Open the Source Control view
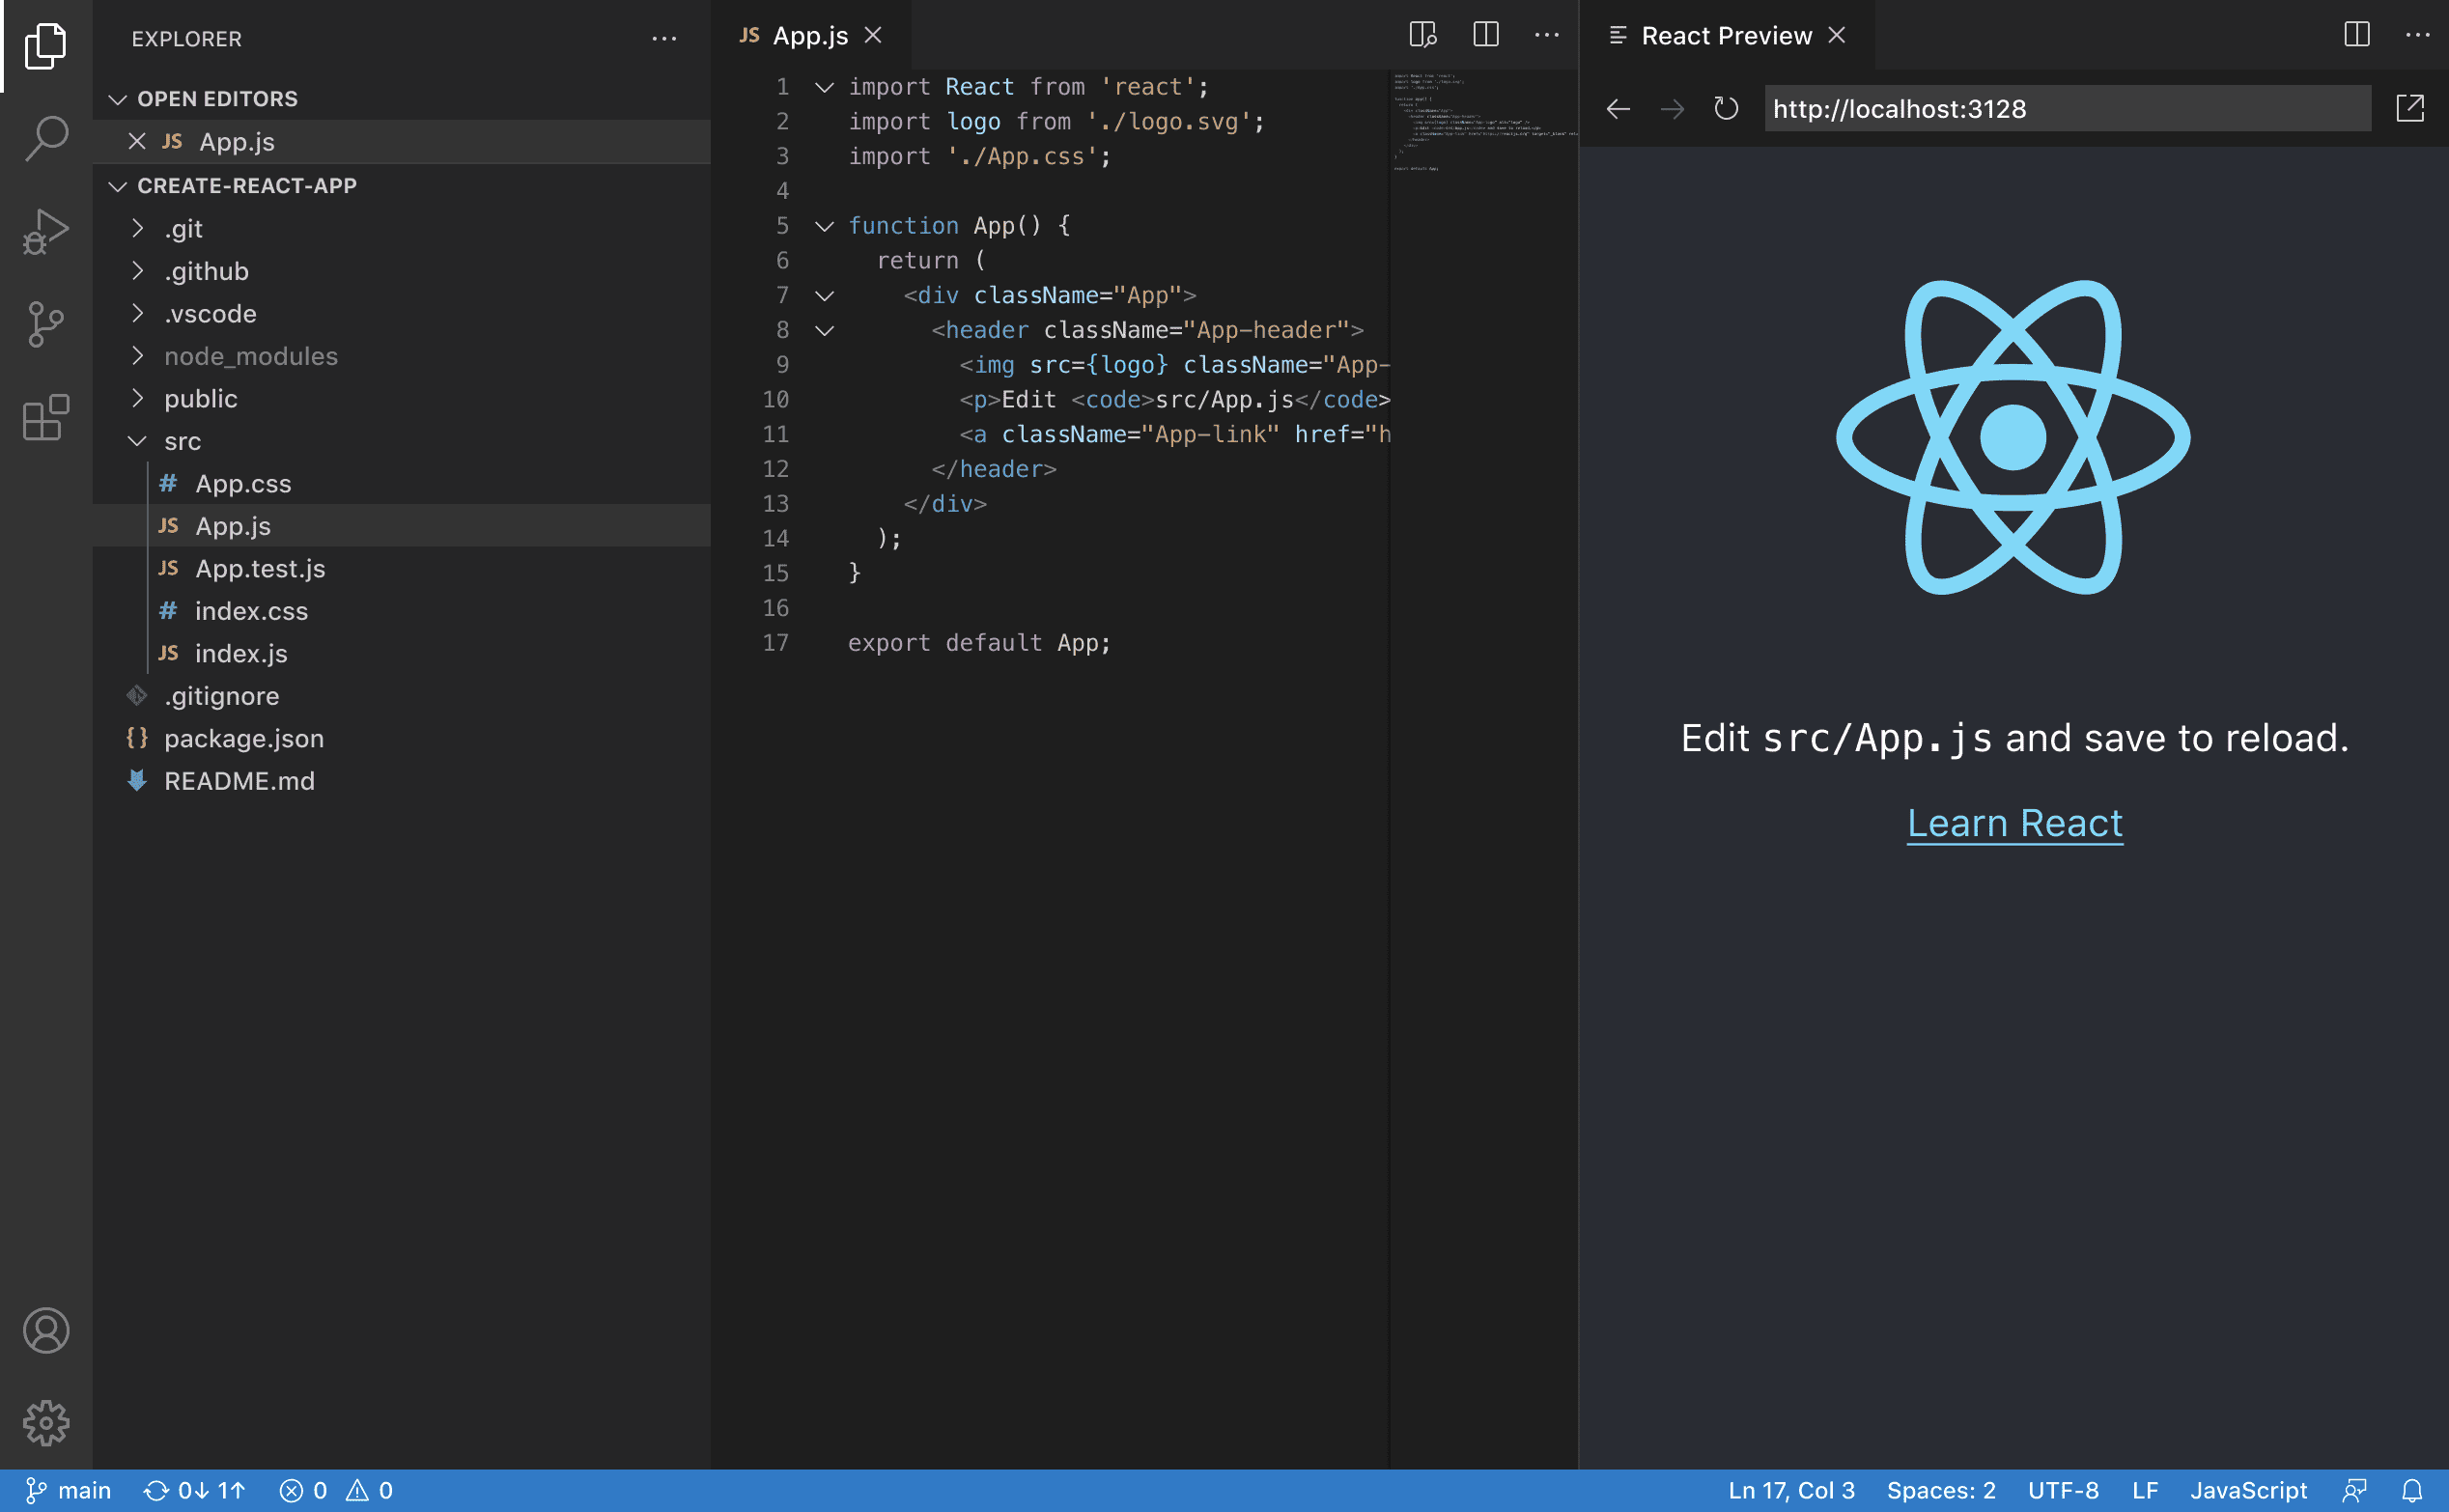Viewport: 2449px width, 1512px height. click(46, 324)
